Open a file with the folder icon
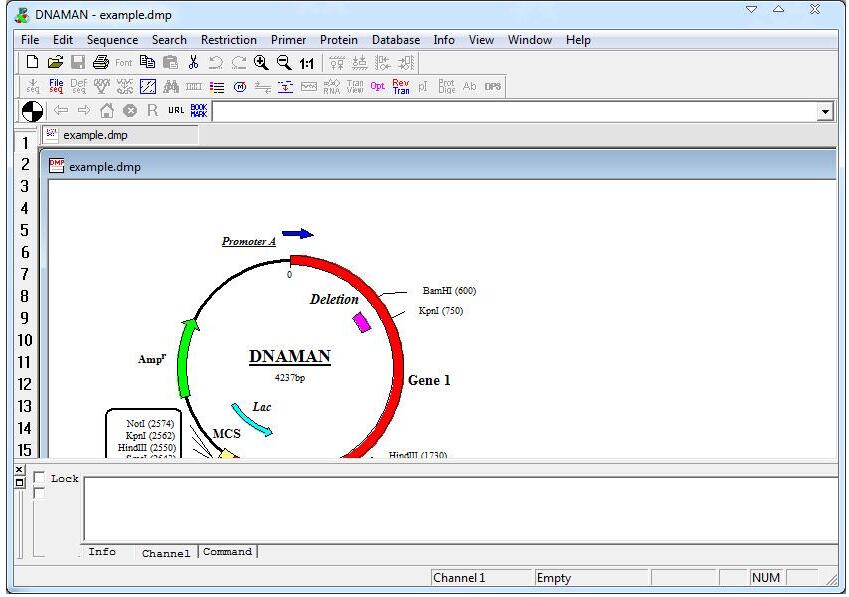Viewport: 849px width, 597px height. pyautogui.click(x=55, y=62)
